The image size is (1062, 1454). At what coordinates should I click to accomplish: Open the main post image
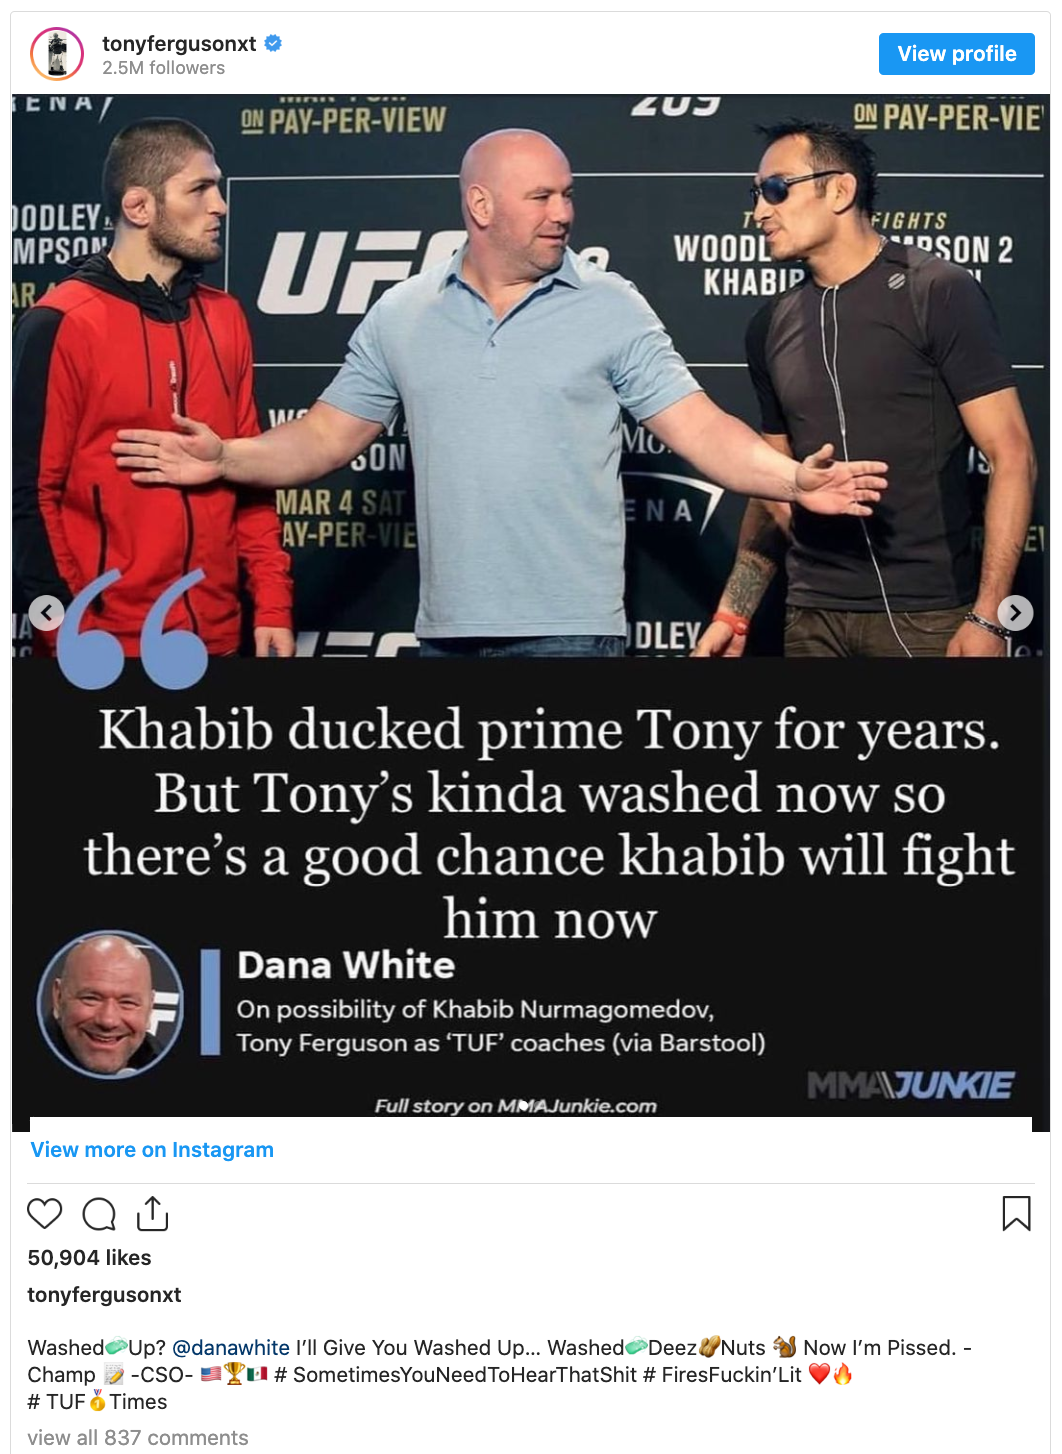531,613
